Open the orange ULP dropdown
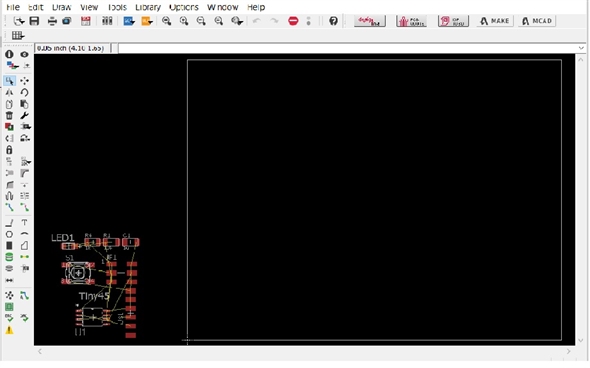Image resolution: width=590 pixels, height=368 pixels. pos(147,21)
